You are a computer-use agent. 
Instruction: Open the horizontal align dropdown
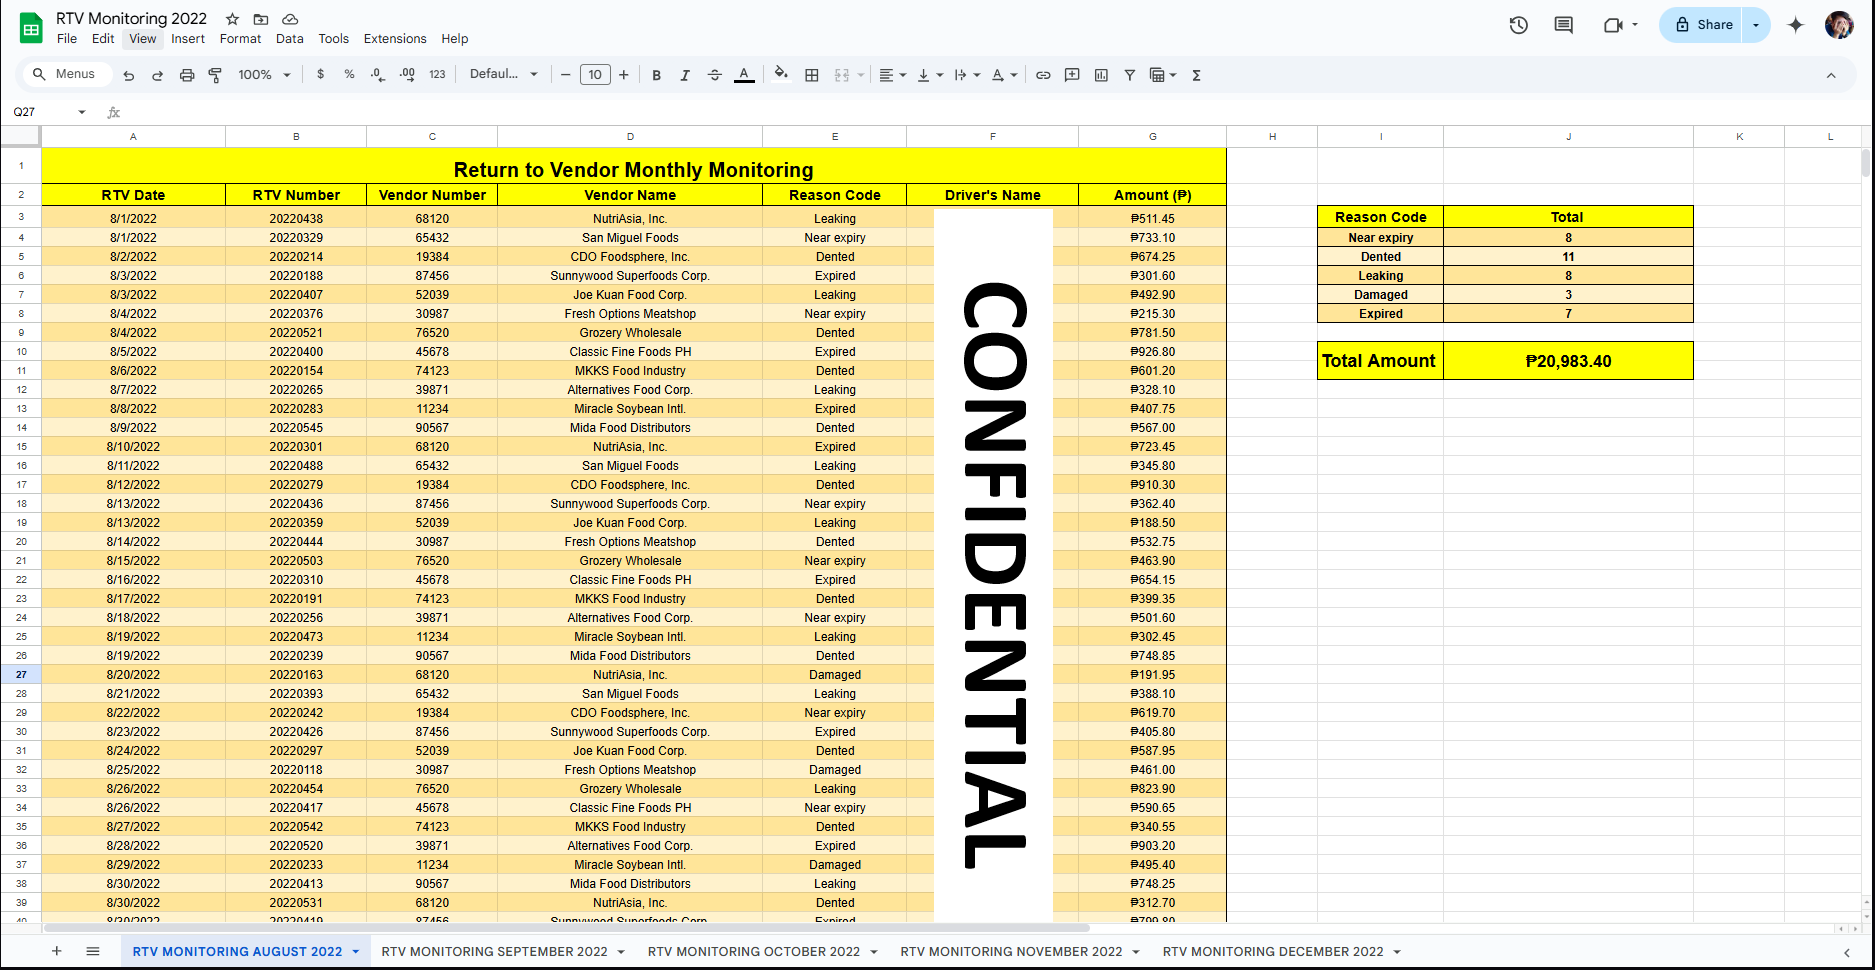[x=892, y=75]
